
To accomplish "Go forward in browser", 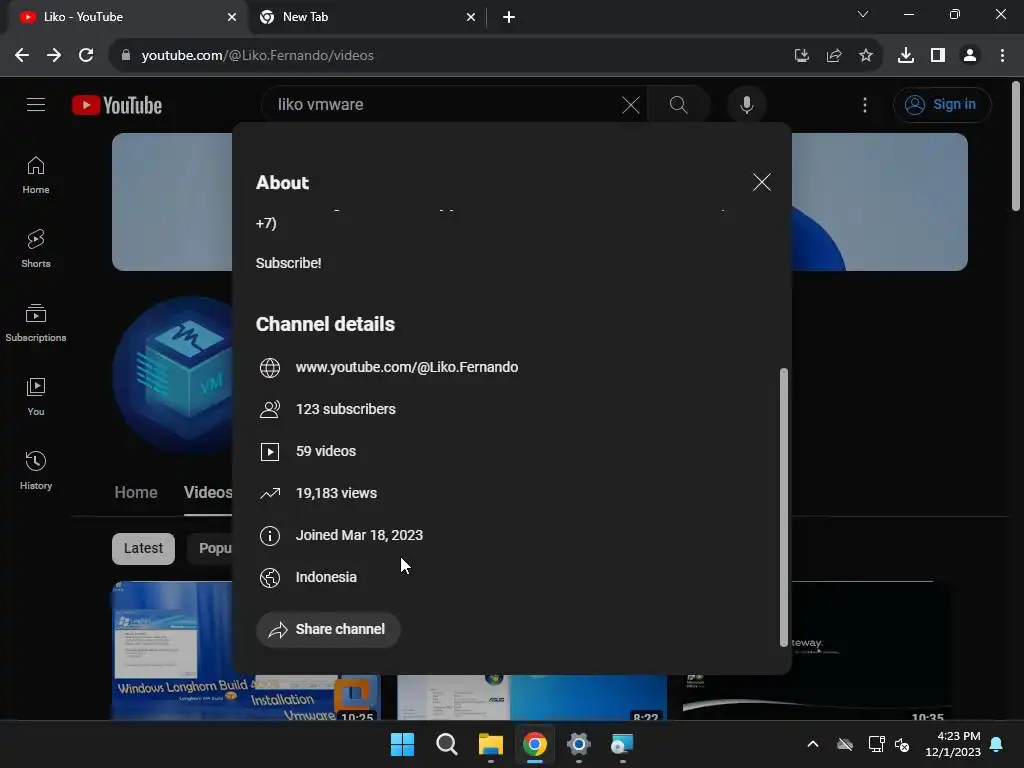I will (54, 56).
